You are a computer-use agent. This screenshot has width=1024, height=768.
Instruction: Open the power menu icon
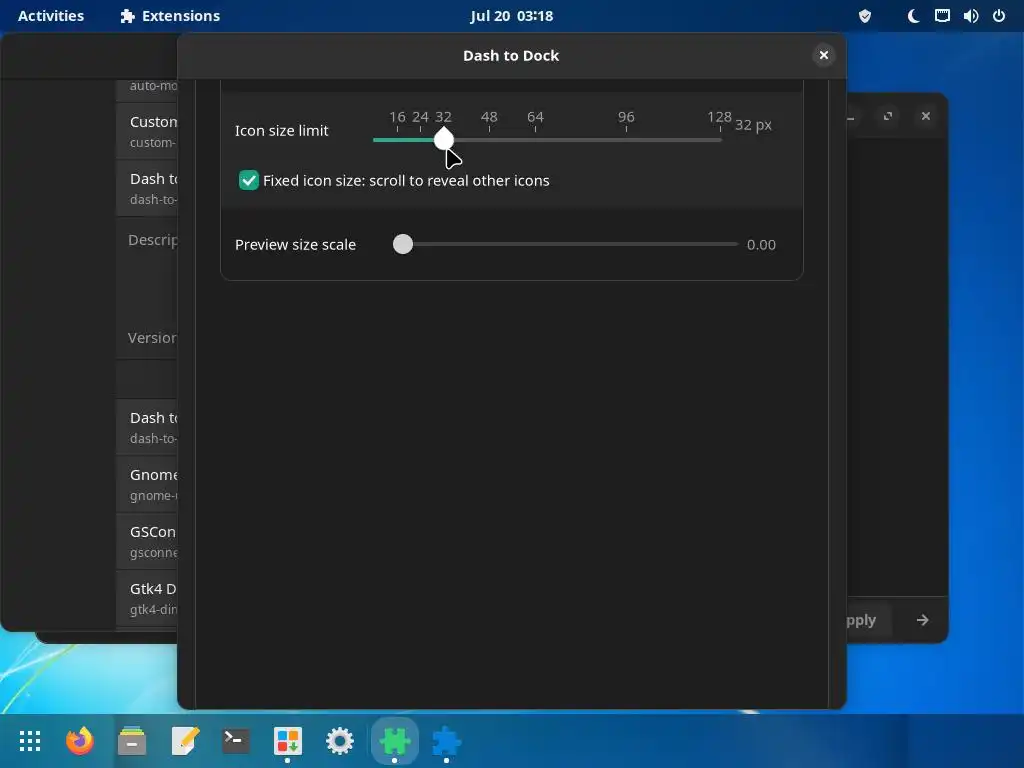pos(999,16)
